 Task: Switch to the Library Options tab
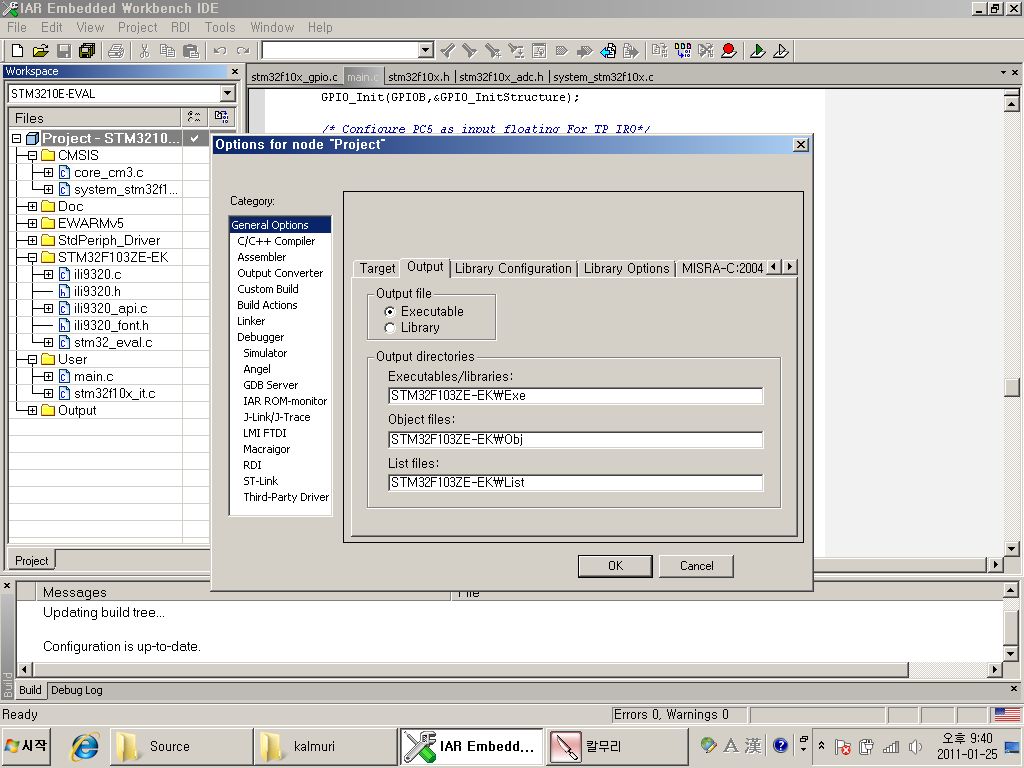[626, 268]
